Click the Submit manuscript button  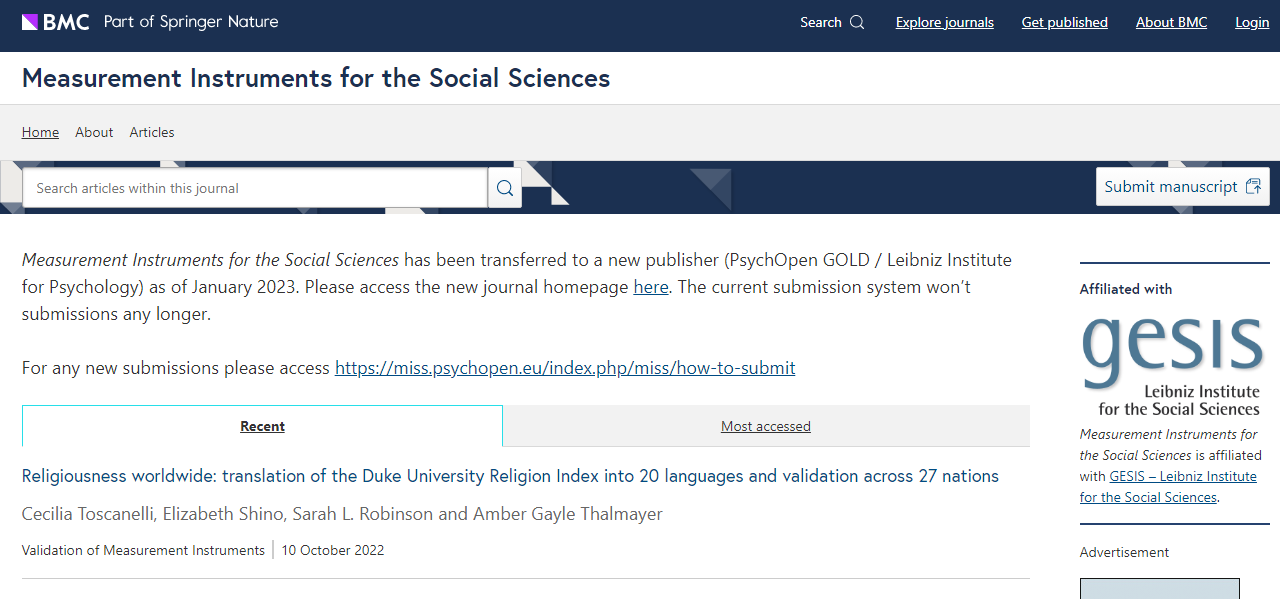click(x=1183, y=187)
